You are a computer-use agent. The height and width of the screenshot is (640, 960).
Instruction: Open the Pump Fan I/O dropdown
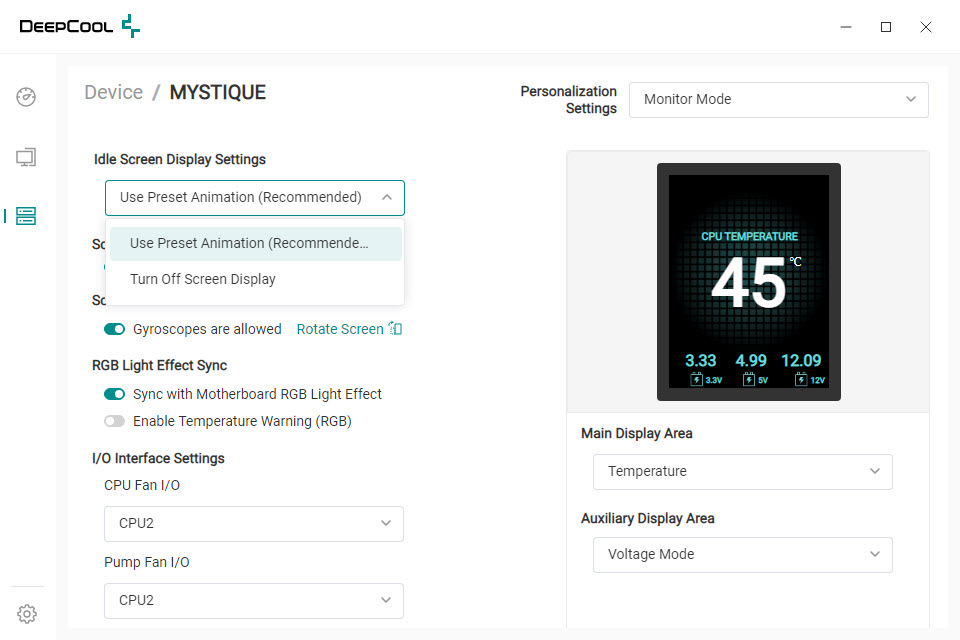click(254, 601)
